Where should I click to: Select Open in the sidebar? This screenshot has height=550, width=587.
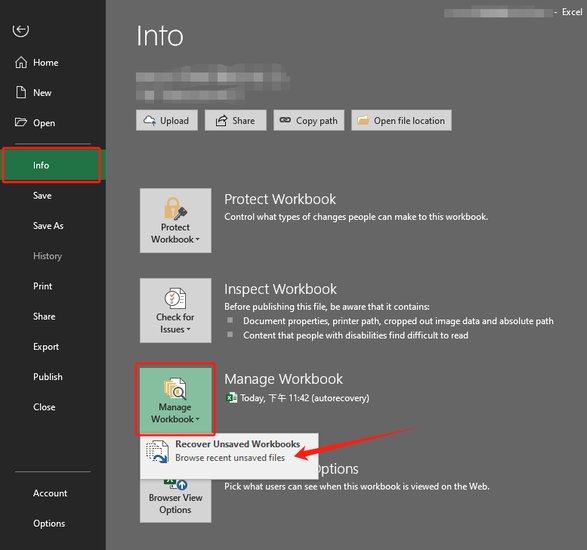(x=53, y=123)
